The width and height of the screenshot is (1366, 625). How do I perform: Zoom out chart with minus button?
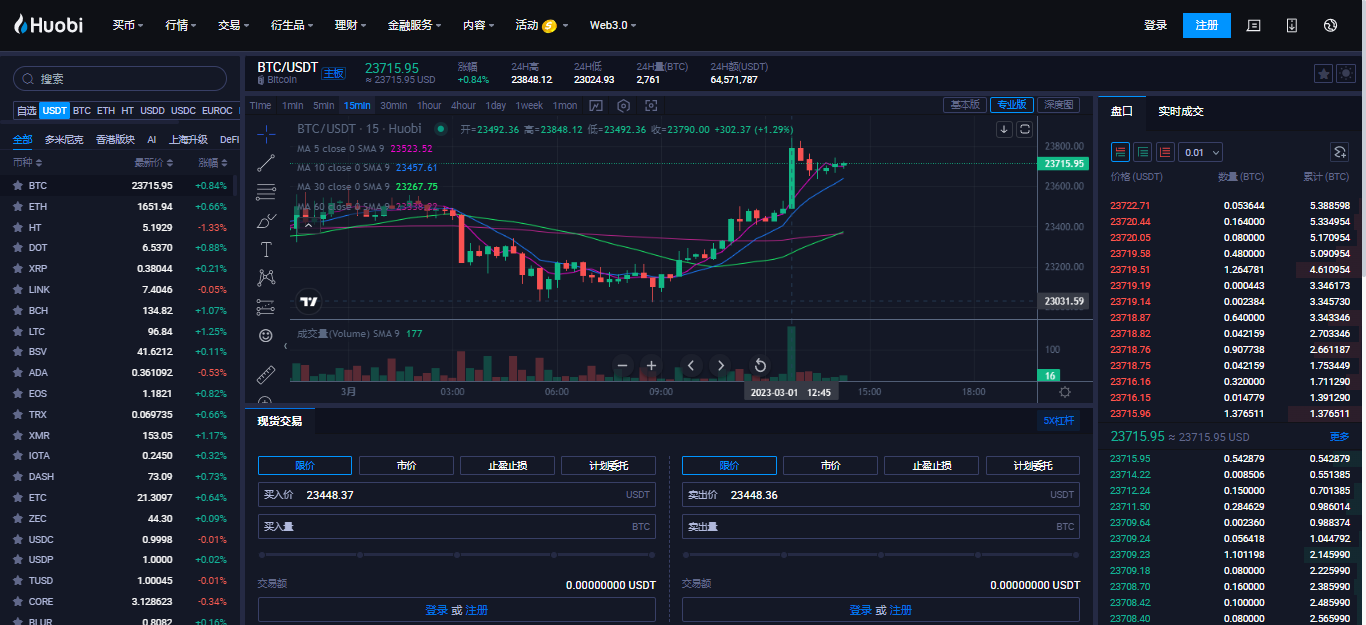click(623, 365)
